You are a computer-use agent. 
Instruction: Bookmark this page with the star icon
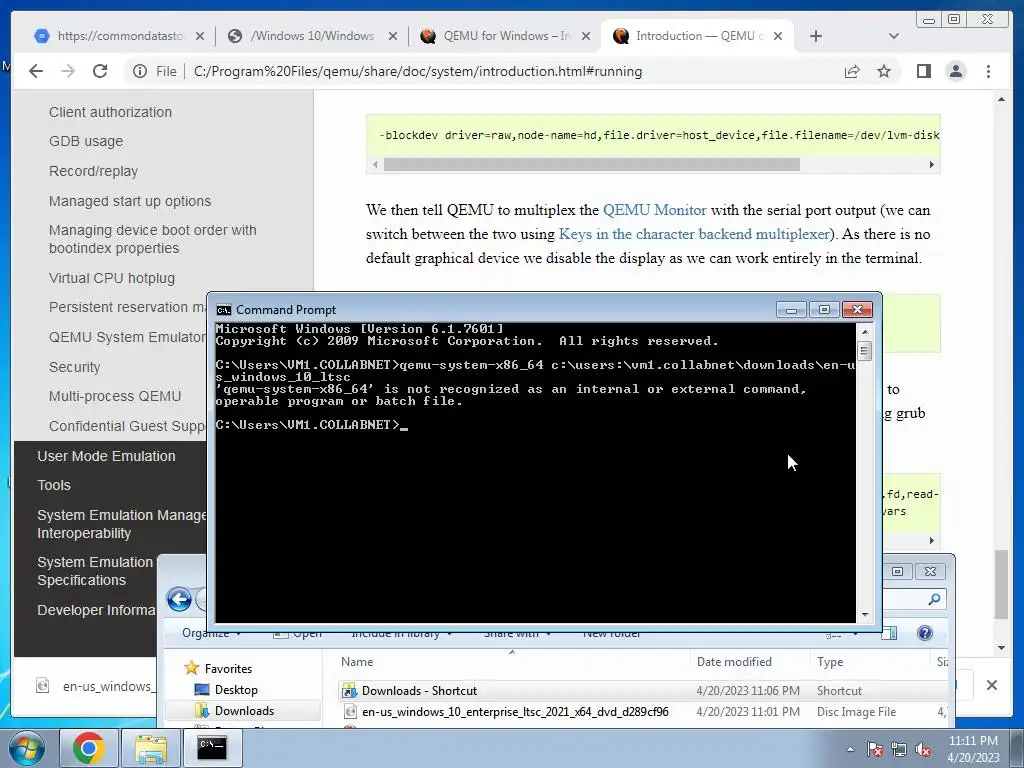[884, 71]
